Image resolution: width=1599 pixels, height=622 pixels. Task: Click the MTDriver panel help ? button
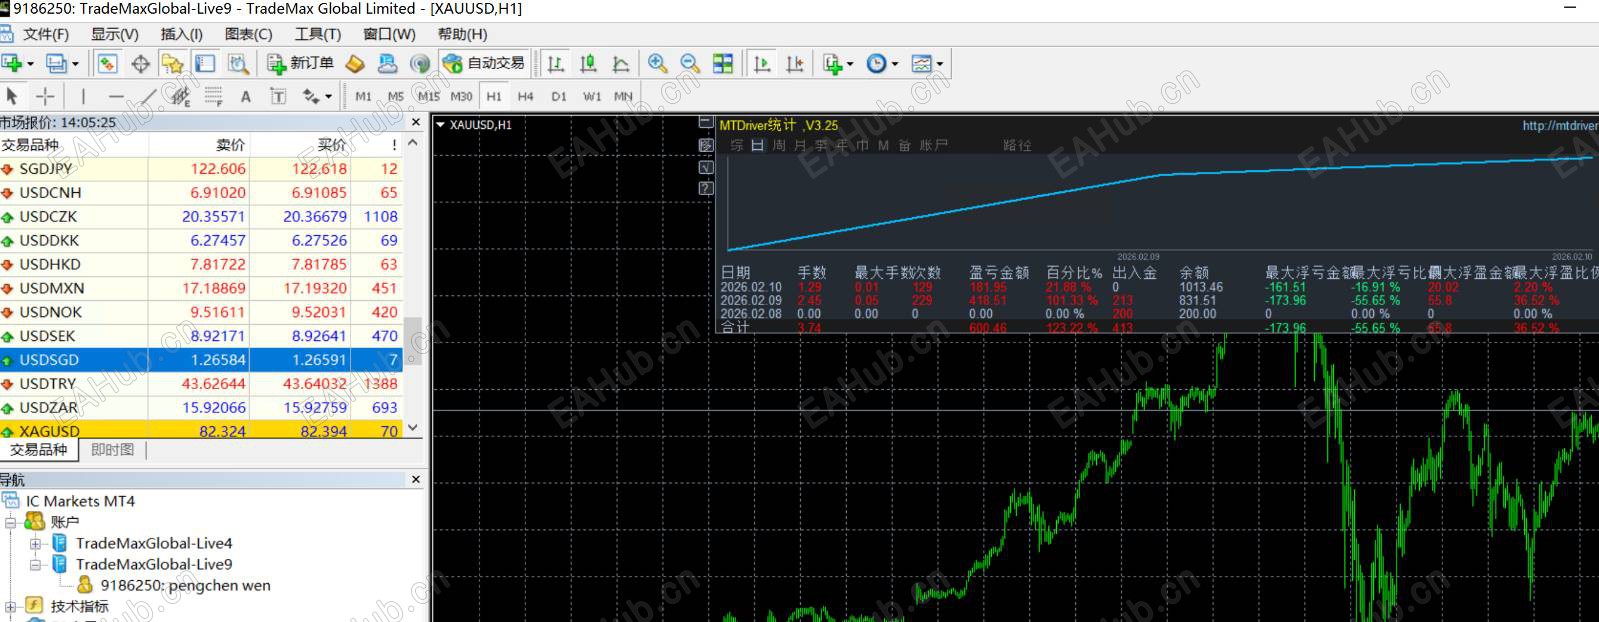click(706, 187)
